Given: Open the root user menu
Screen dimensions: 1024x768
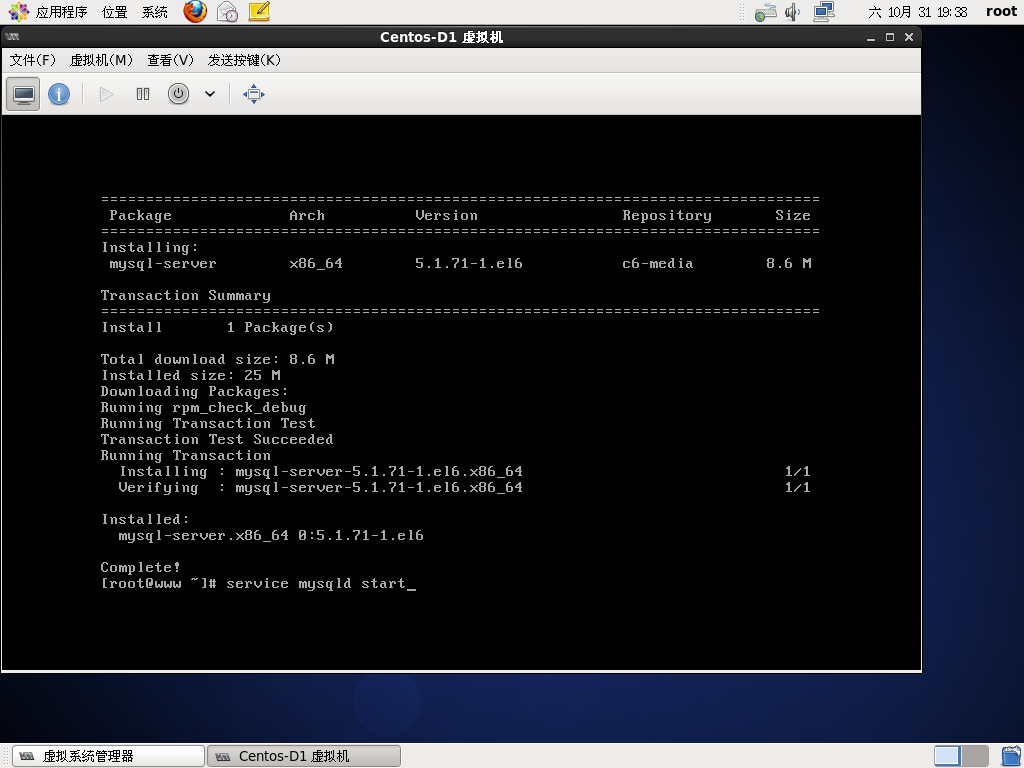Looking at the screenshot, I should click(1001, 12).
